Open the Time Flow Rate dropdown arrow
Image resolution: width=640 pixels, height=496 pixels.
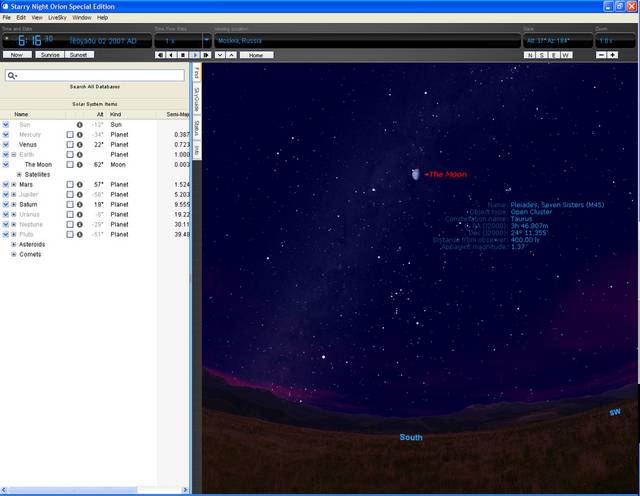click(207, 40)
